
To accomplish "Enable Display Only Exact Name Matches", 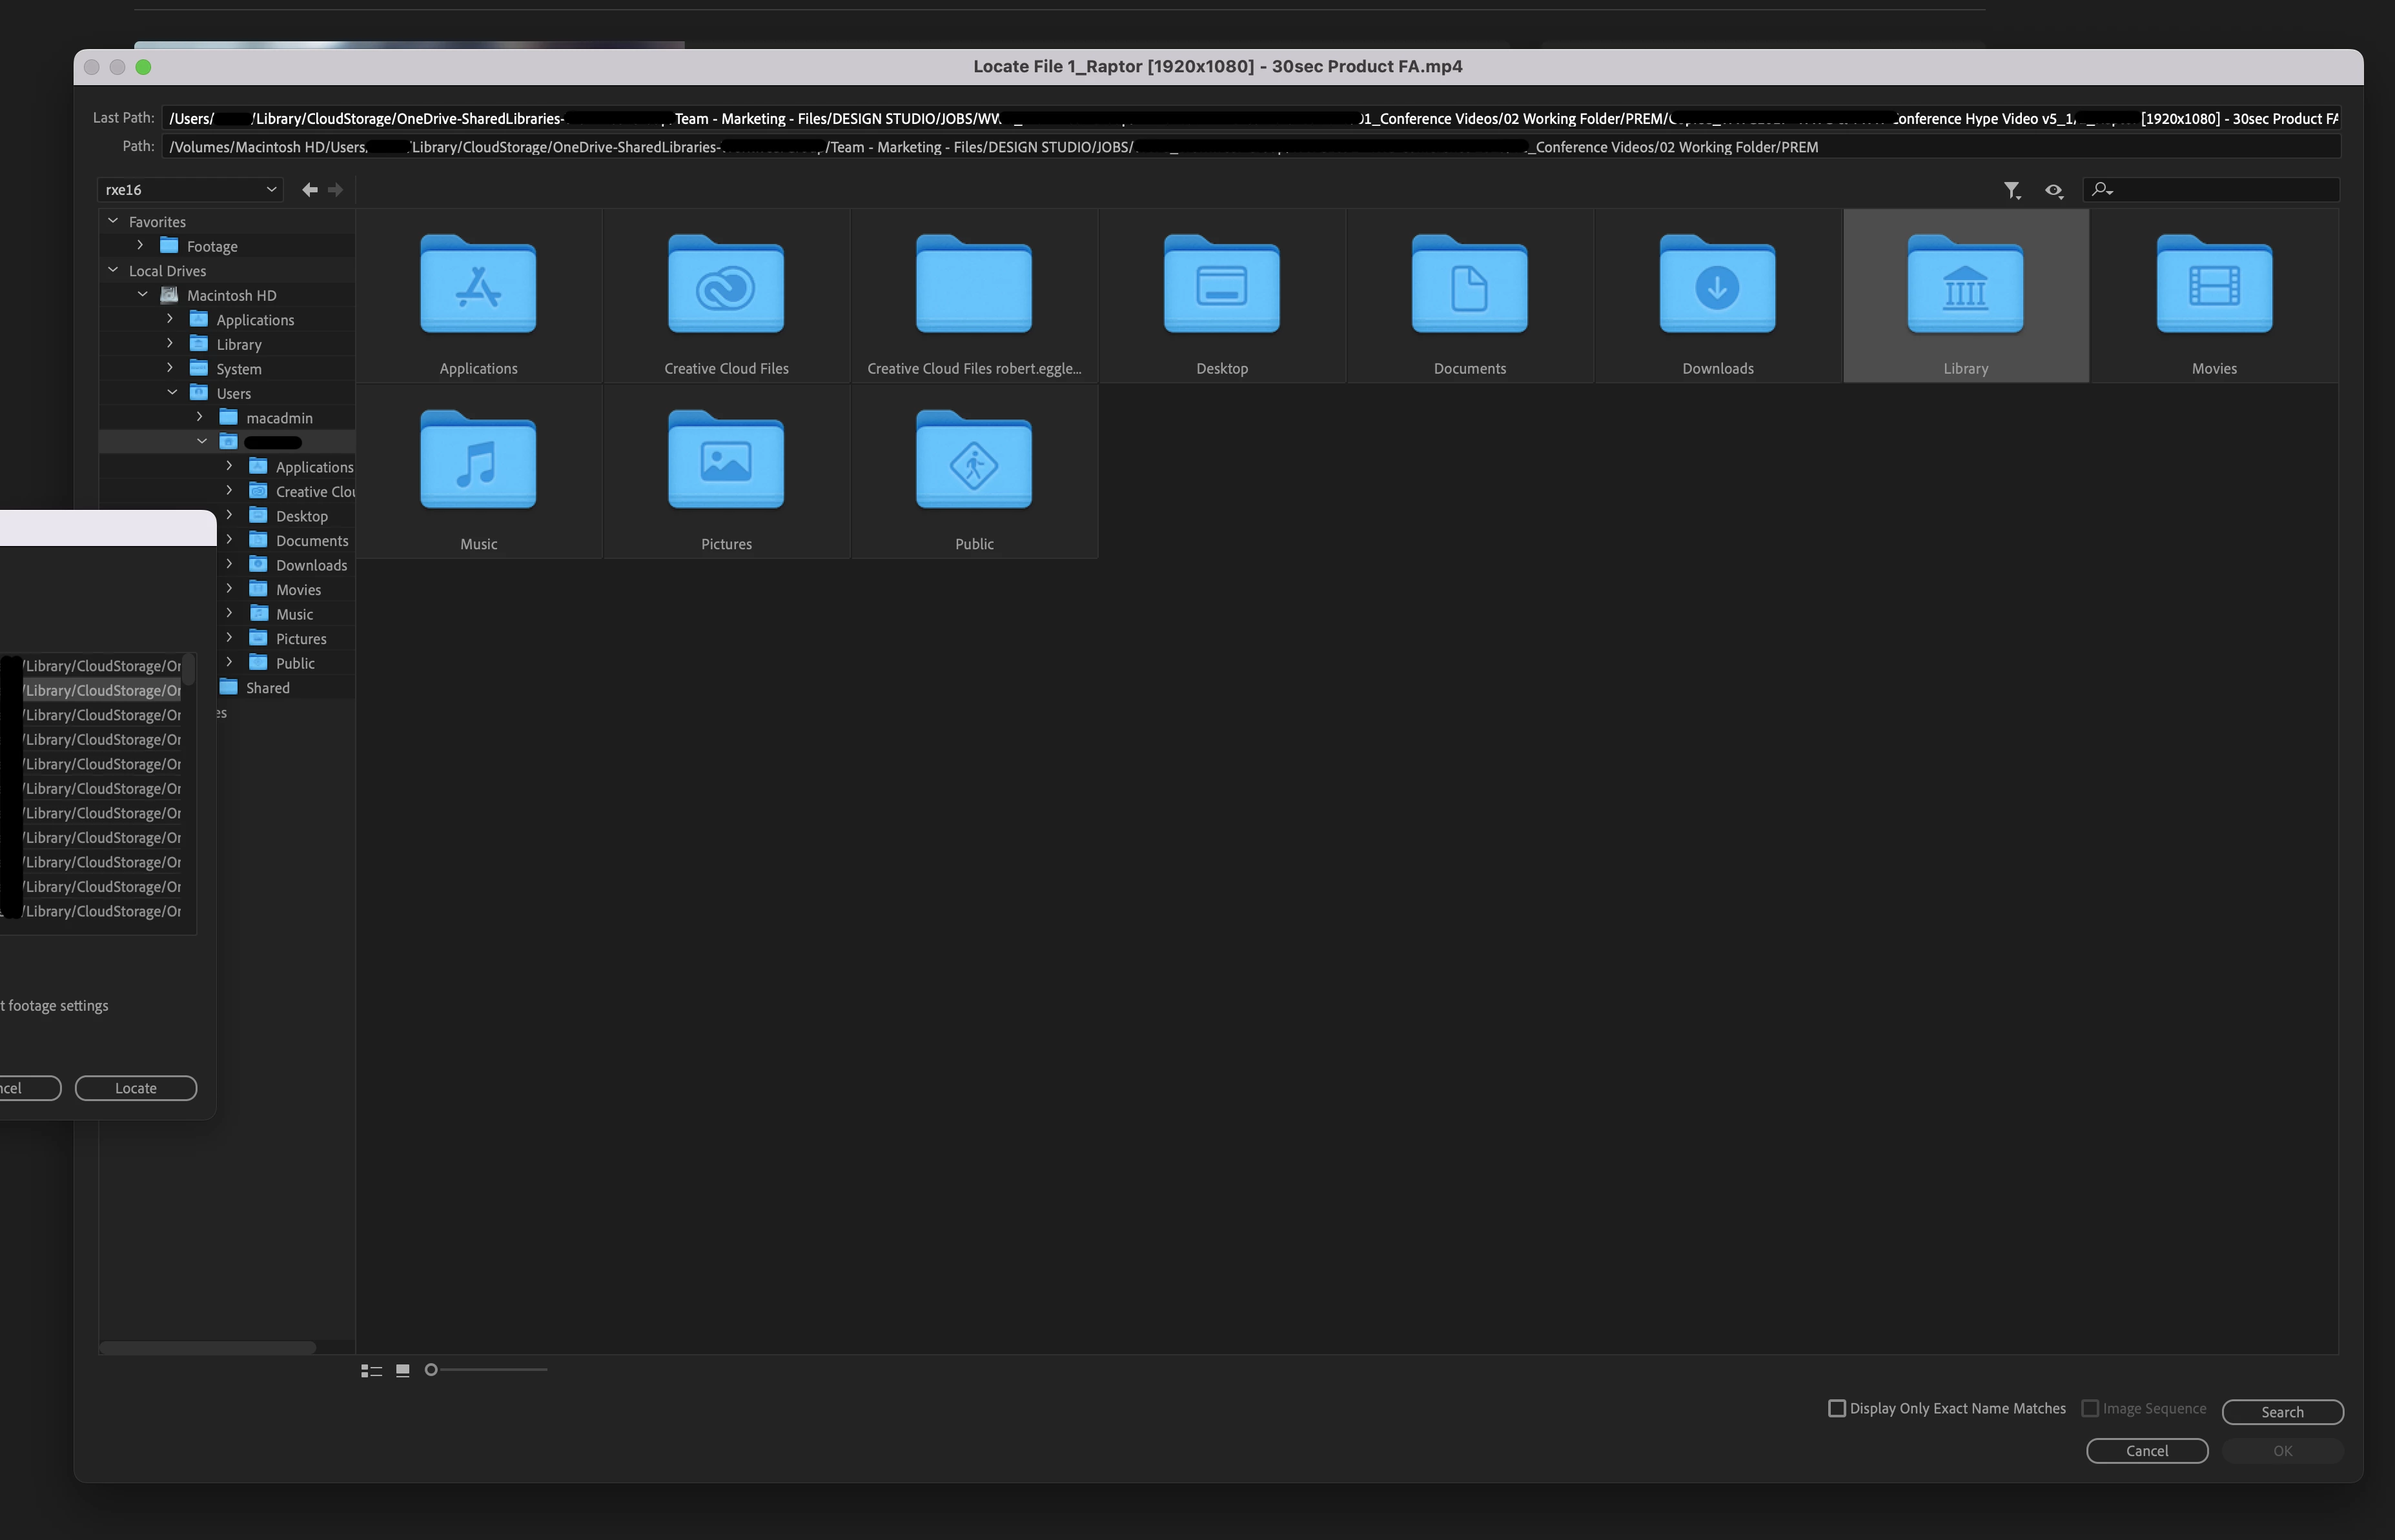I will pos(1837,1409).
